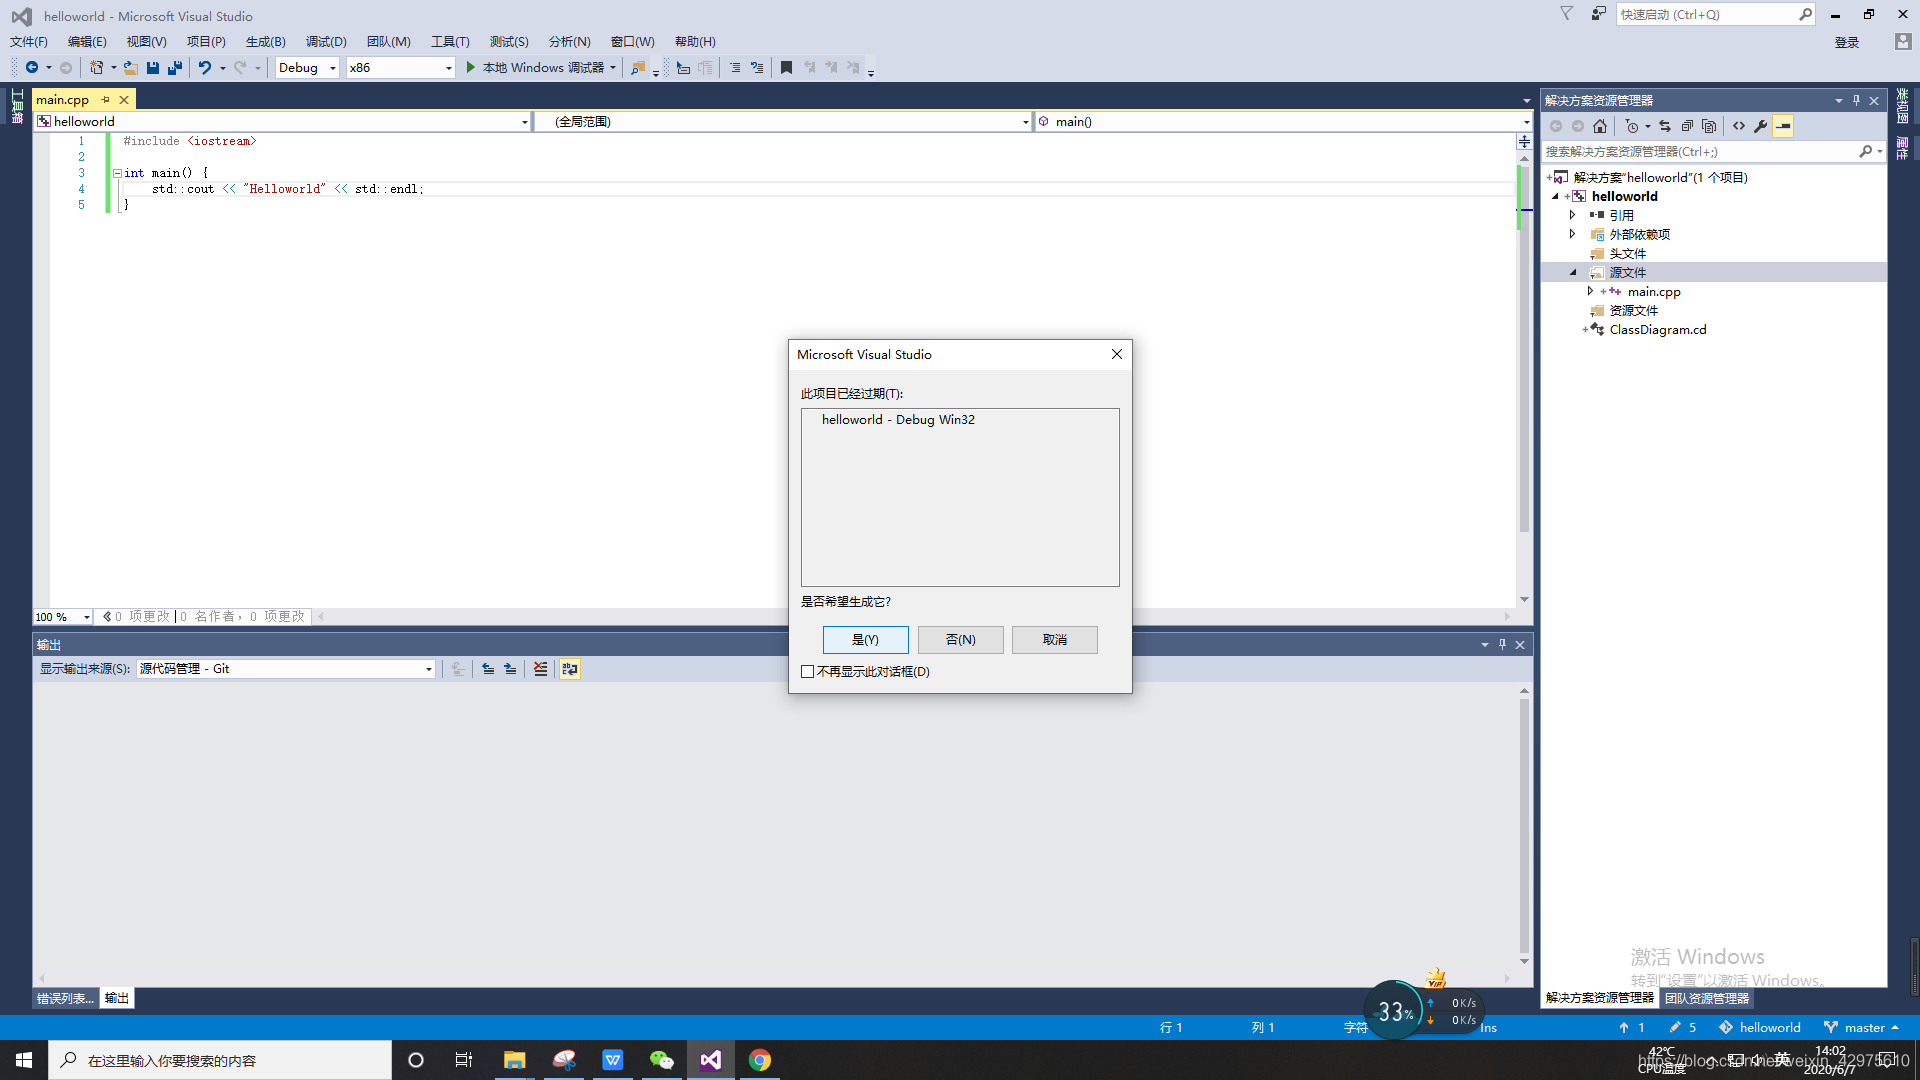Toggle Preview Selected Items highlighted icon
Image resolution: width=1920 pixels, height=1080 pixels.
pos(1783,126)
